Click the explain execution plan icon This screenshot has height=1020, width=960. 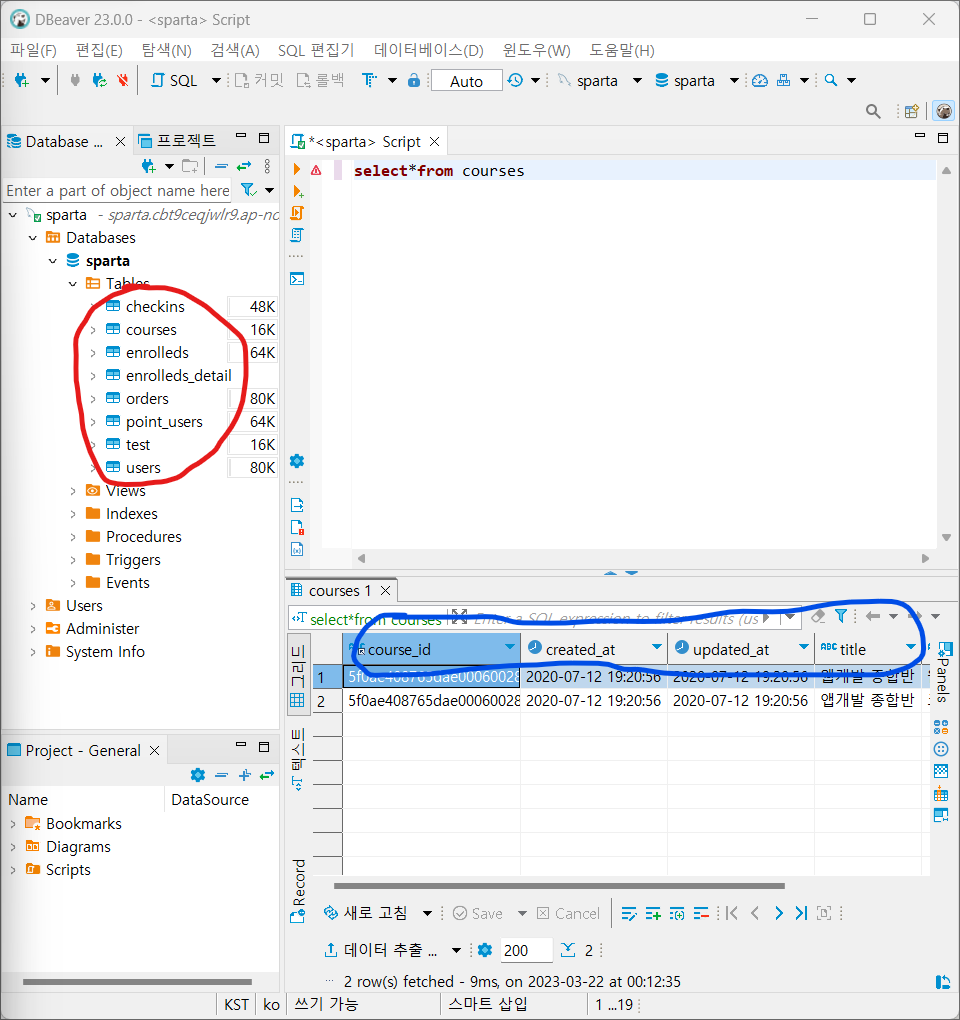(297, 235)
